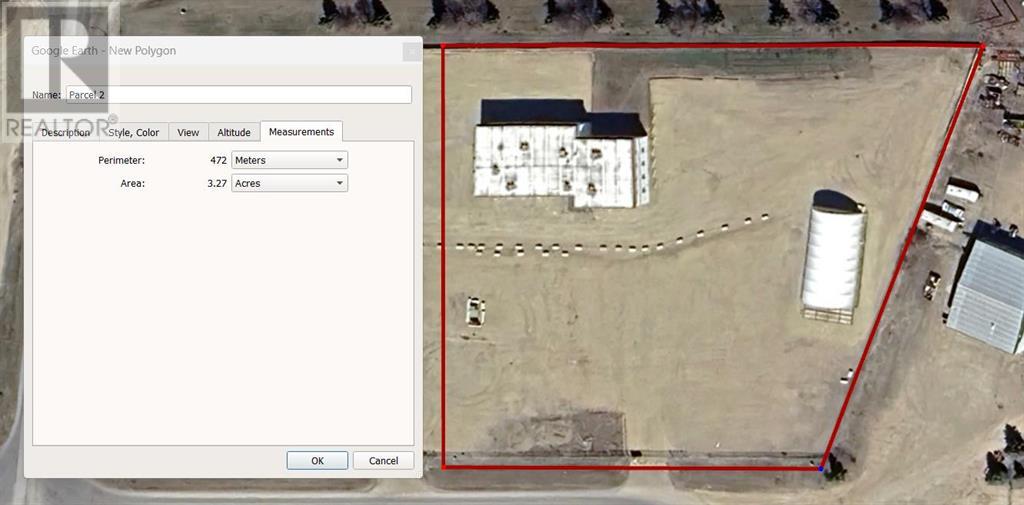Expand the Area units dropdown showing Acres
Viewport: 1024px width, 505px height.
(x=289, y=184)
